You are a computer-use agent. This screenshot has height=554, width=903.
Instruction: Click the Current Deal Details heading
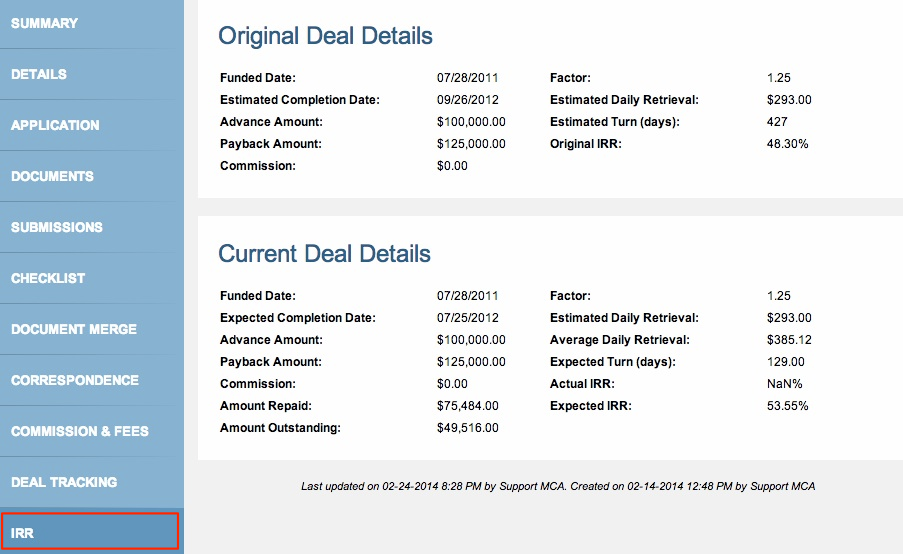tap(324, 254)
